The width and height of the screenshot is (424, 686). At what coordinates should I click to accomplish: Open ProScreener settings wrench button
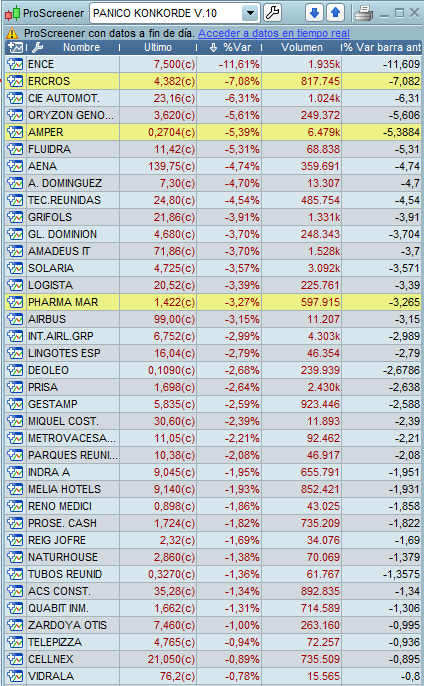click(x=273, y=13)
